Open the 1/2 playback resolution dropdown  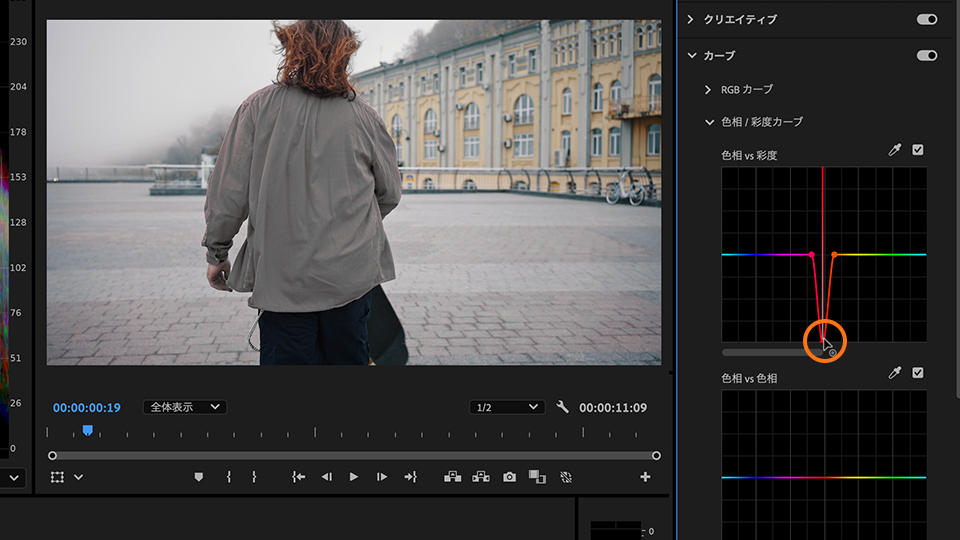tap(507, 407)
